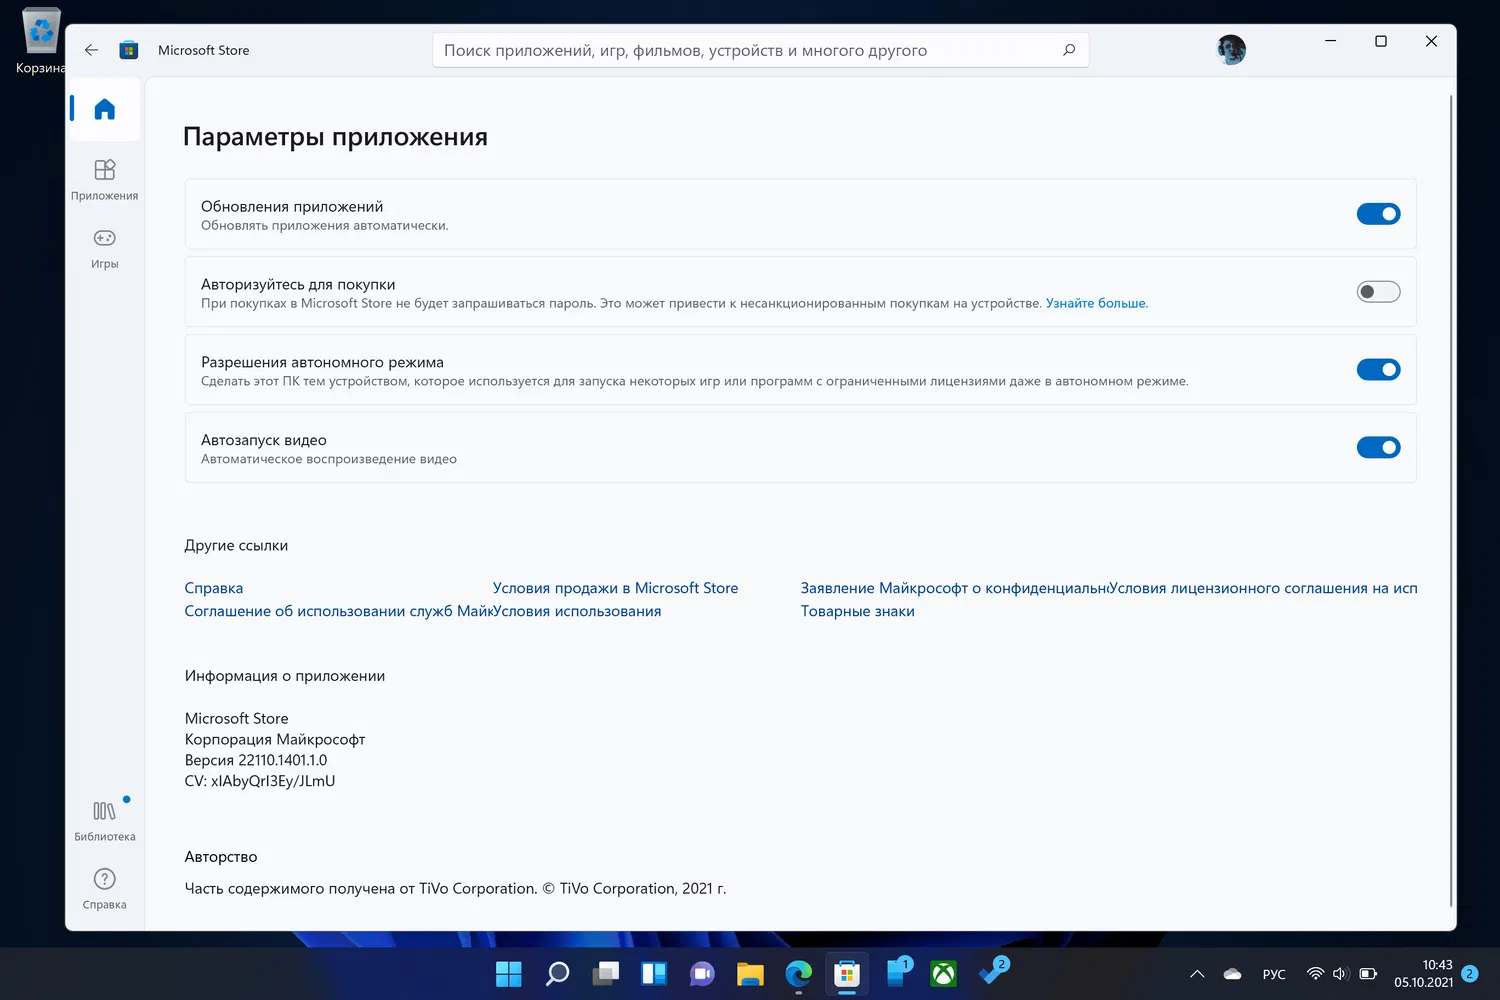
Task: Open the Microsoft privacy statement link
Action: pyautogui.click(x=954, y=588)
